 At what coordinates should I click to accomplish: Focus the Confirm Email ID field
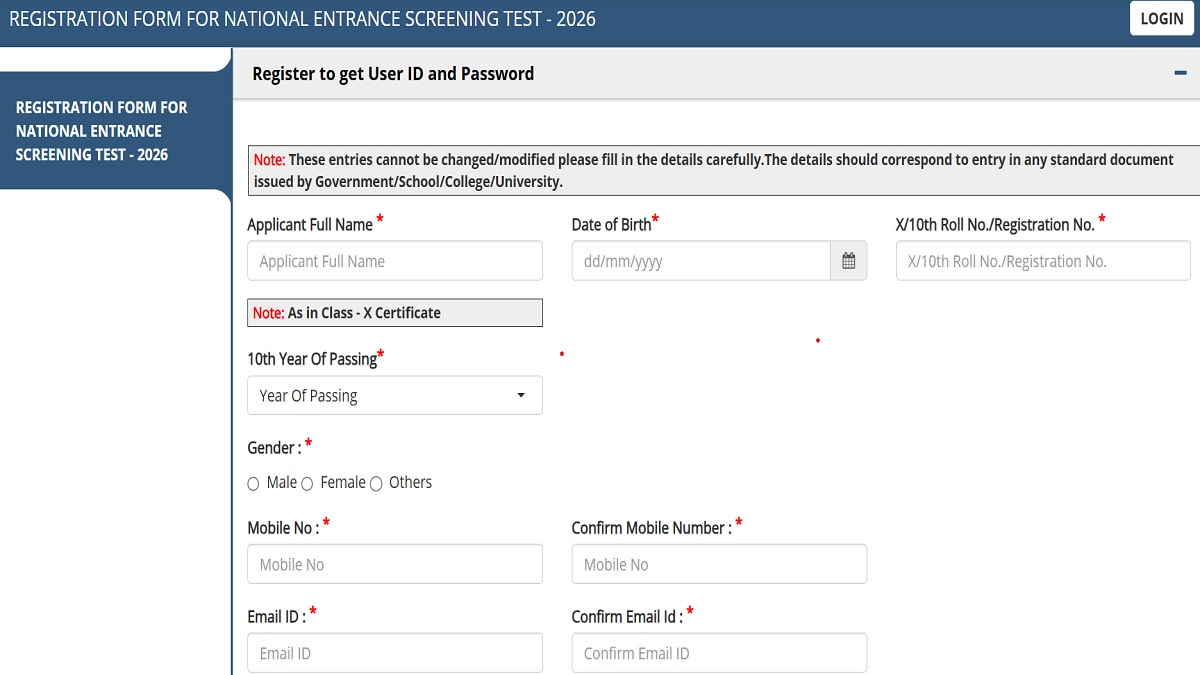(718, 653)
